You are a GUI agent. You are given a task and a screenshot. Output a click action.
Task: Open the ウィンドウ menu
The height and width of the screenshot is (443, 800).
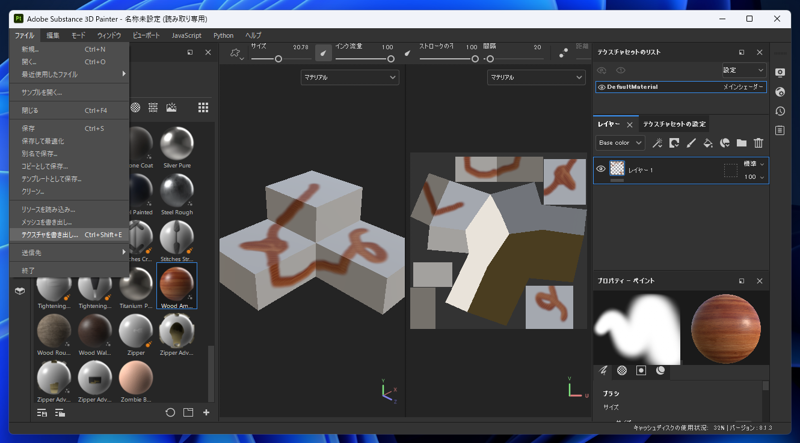tap(109, 35)
